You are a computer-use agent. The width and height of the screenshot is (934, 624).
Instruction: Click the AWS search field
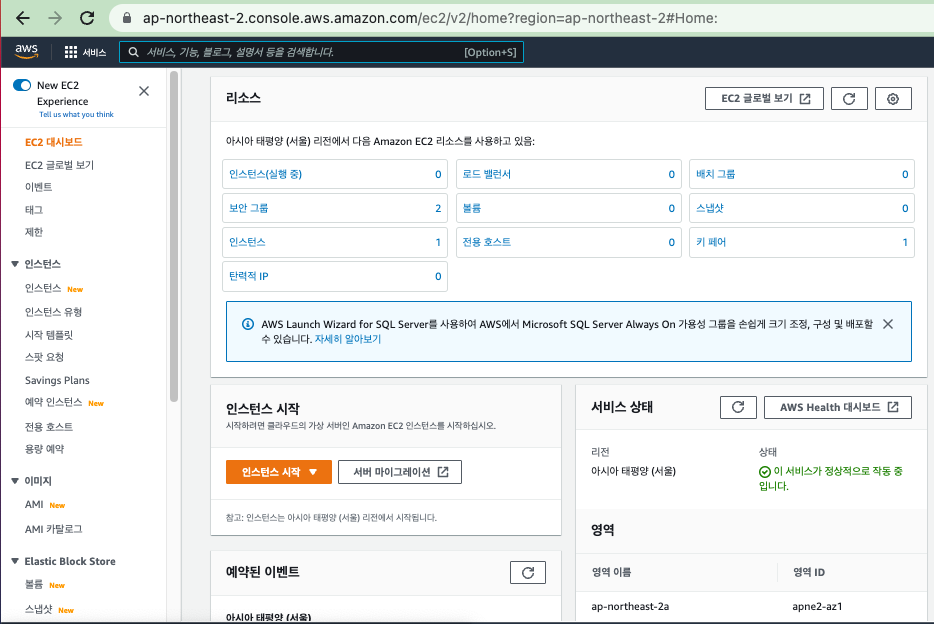[321, 52]
